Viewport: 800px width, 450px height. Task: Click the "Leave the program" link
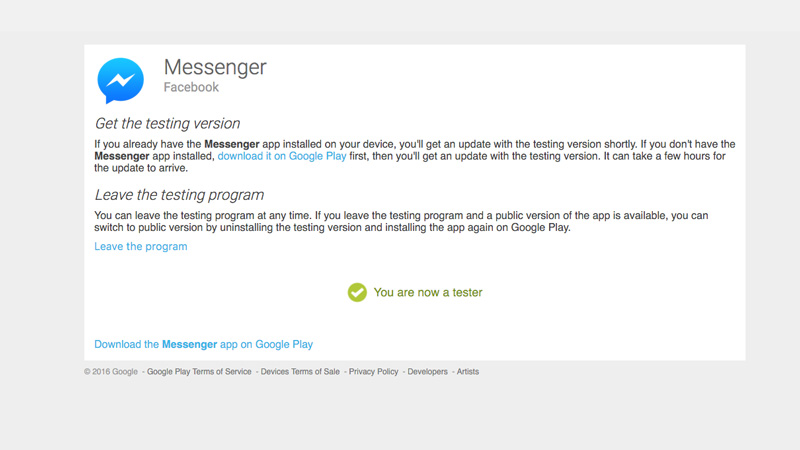pyautogui.click(x=141, y=246)
